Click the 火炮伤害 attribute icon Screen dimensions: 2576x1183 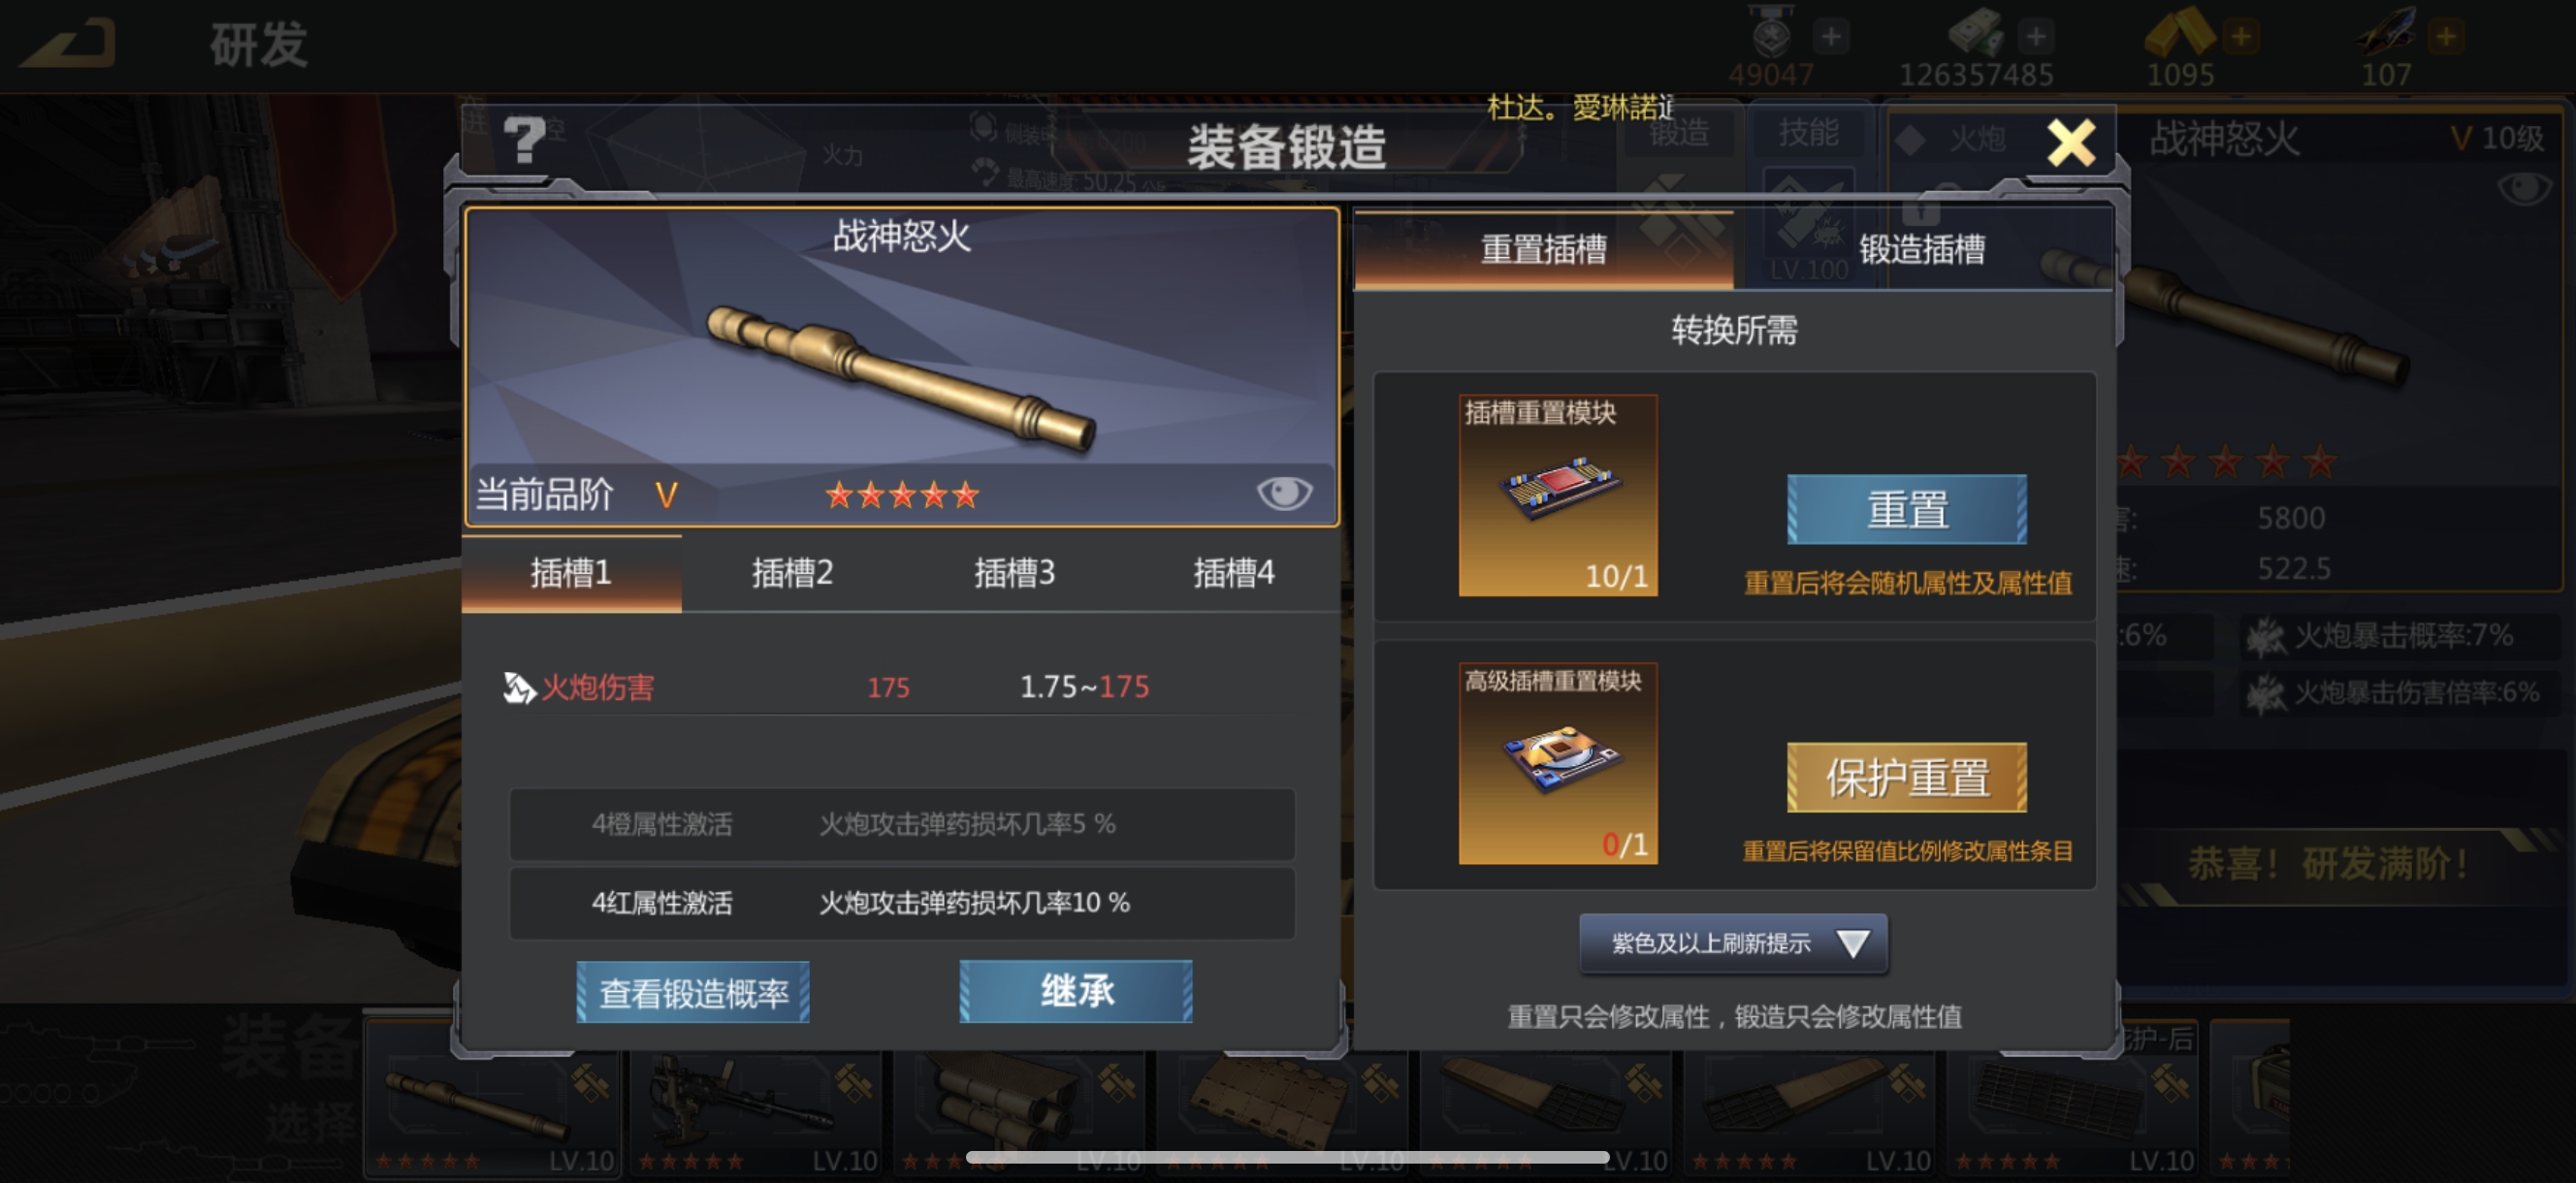point(518,688)
